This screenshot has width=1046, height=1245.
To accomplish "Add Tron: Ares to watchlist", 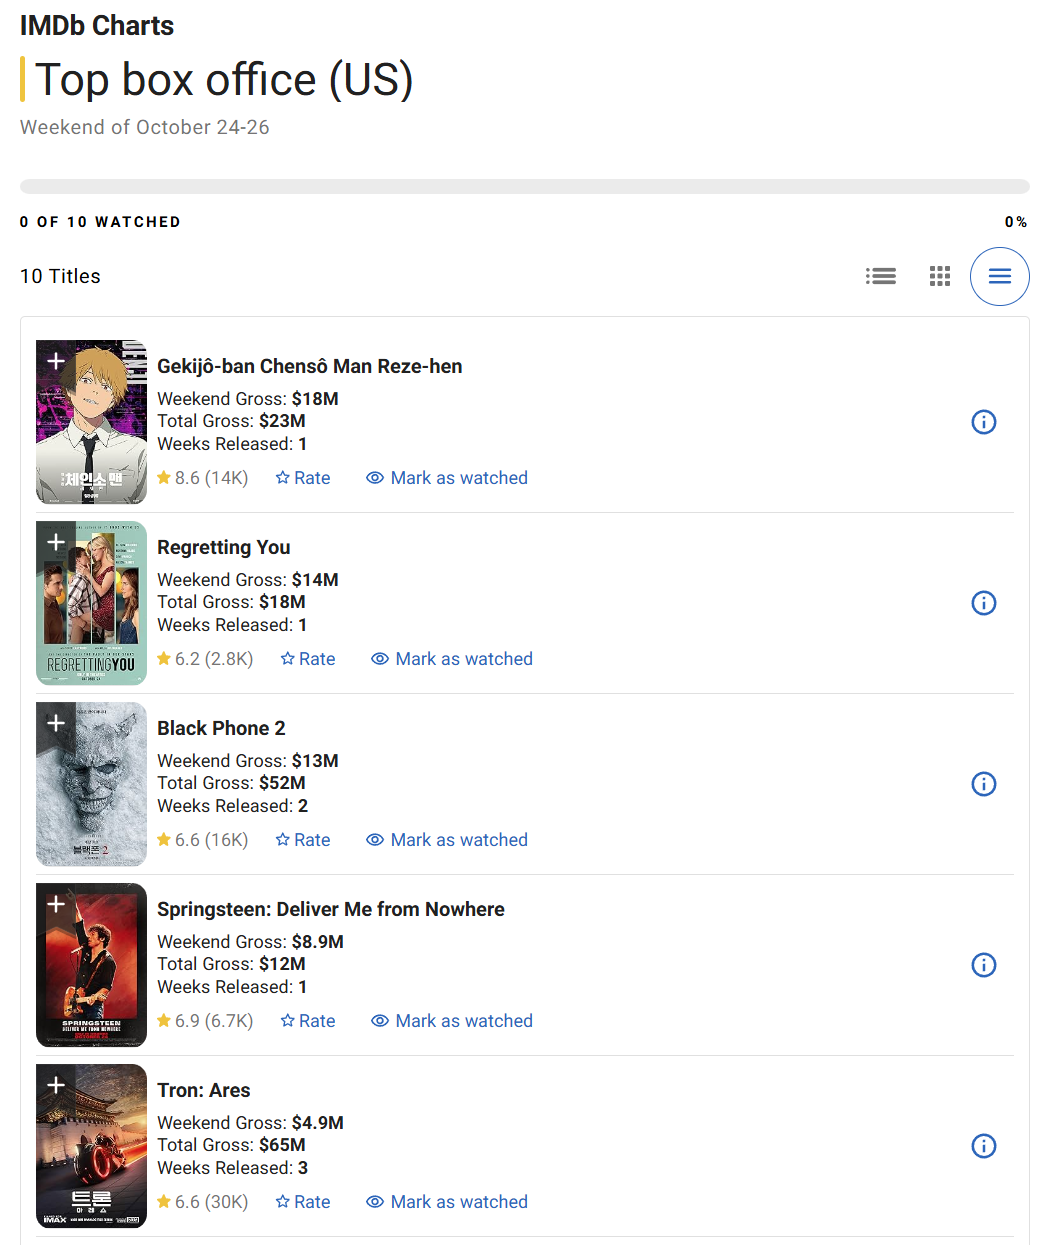I will click(x=56, y=1085).
